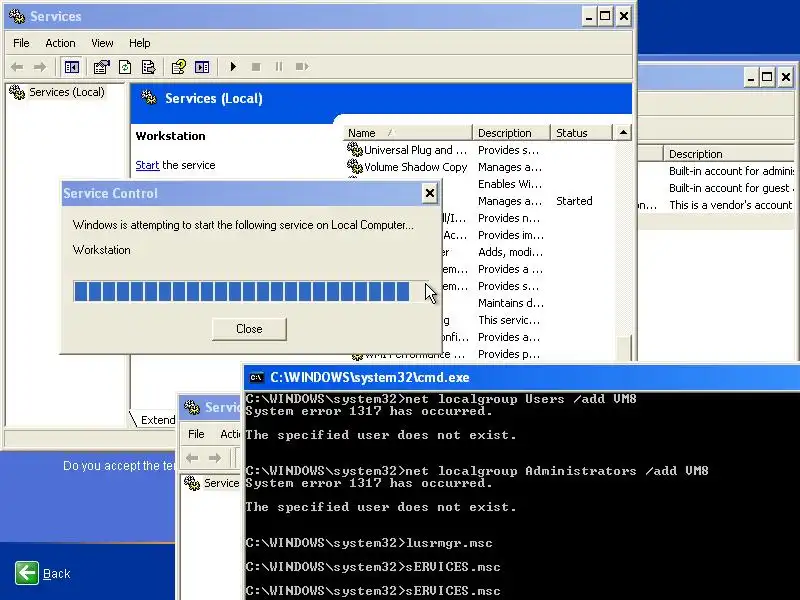The width and height of the screenshot is (800, 600).
Task: Click the services list scrollbar up arrow
Action: (x=623, y=133)
